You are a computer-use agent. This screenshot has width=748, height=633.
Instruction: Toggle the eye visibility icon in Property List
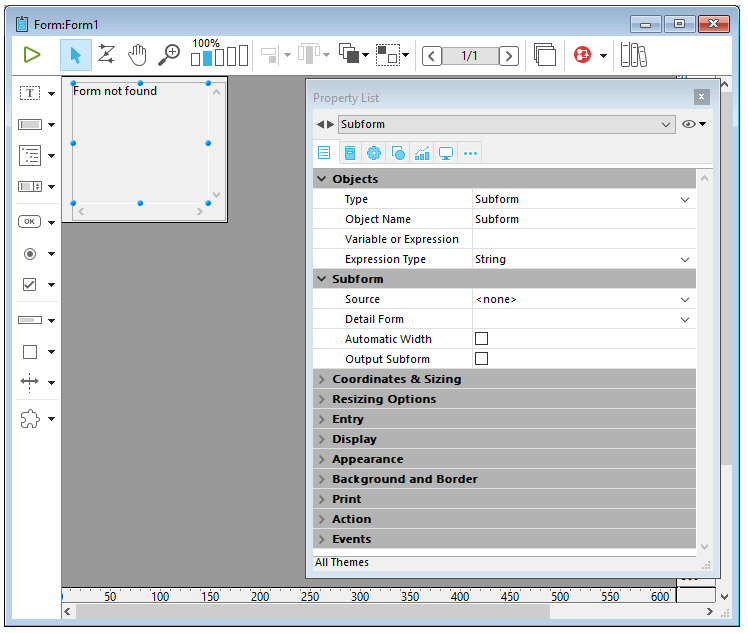coord(688,124)
